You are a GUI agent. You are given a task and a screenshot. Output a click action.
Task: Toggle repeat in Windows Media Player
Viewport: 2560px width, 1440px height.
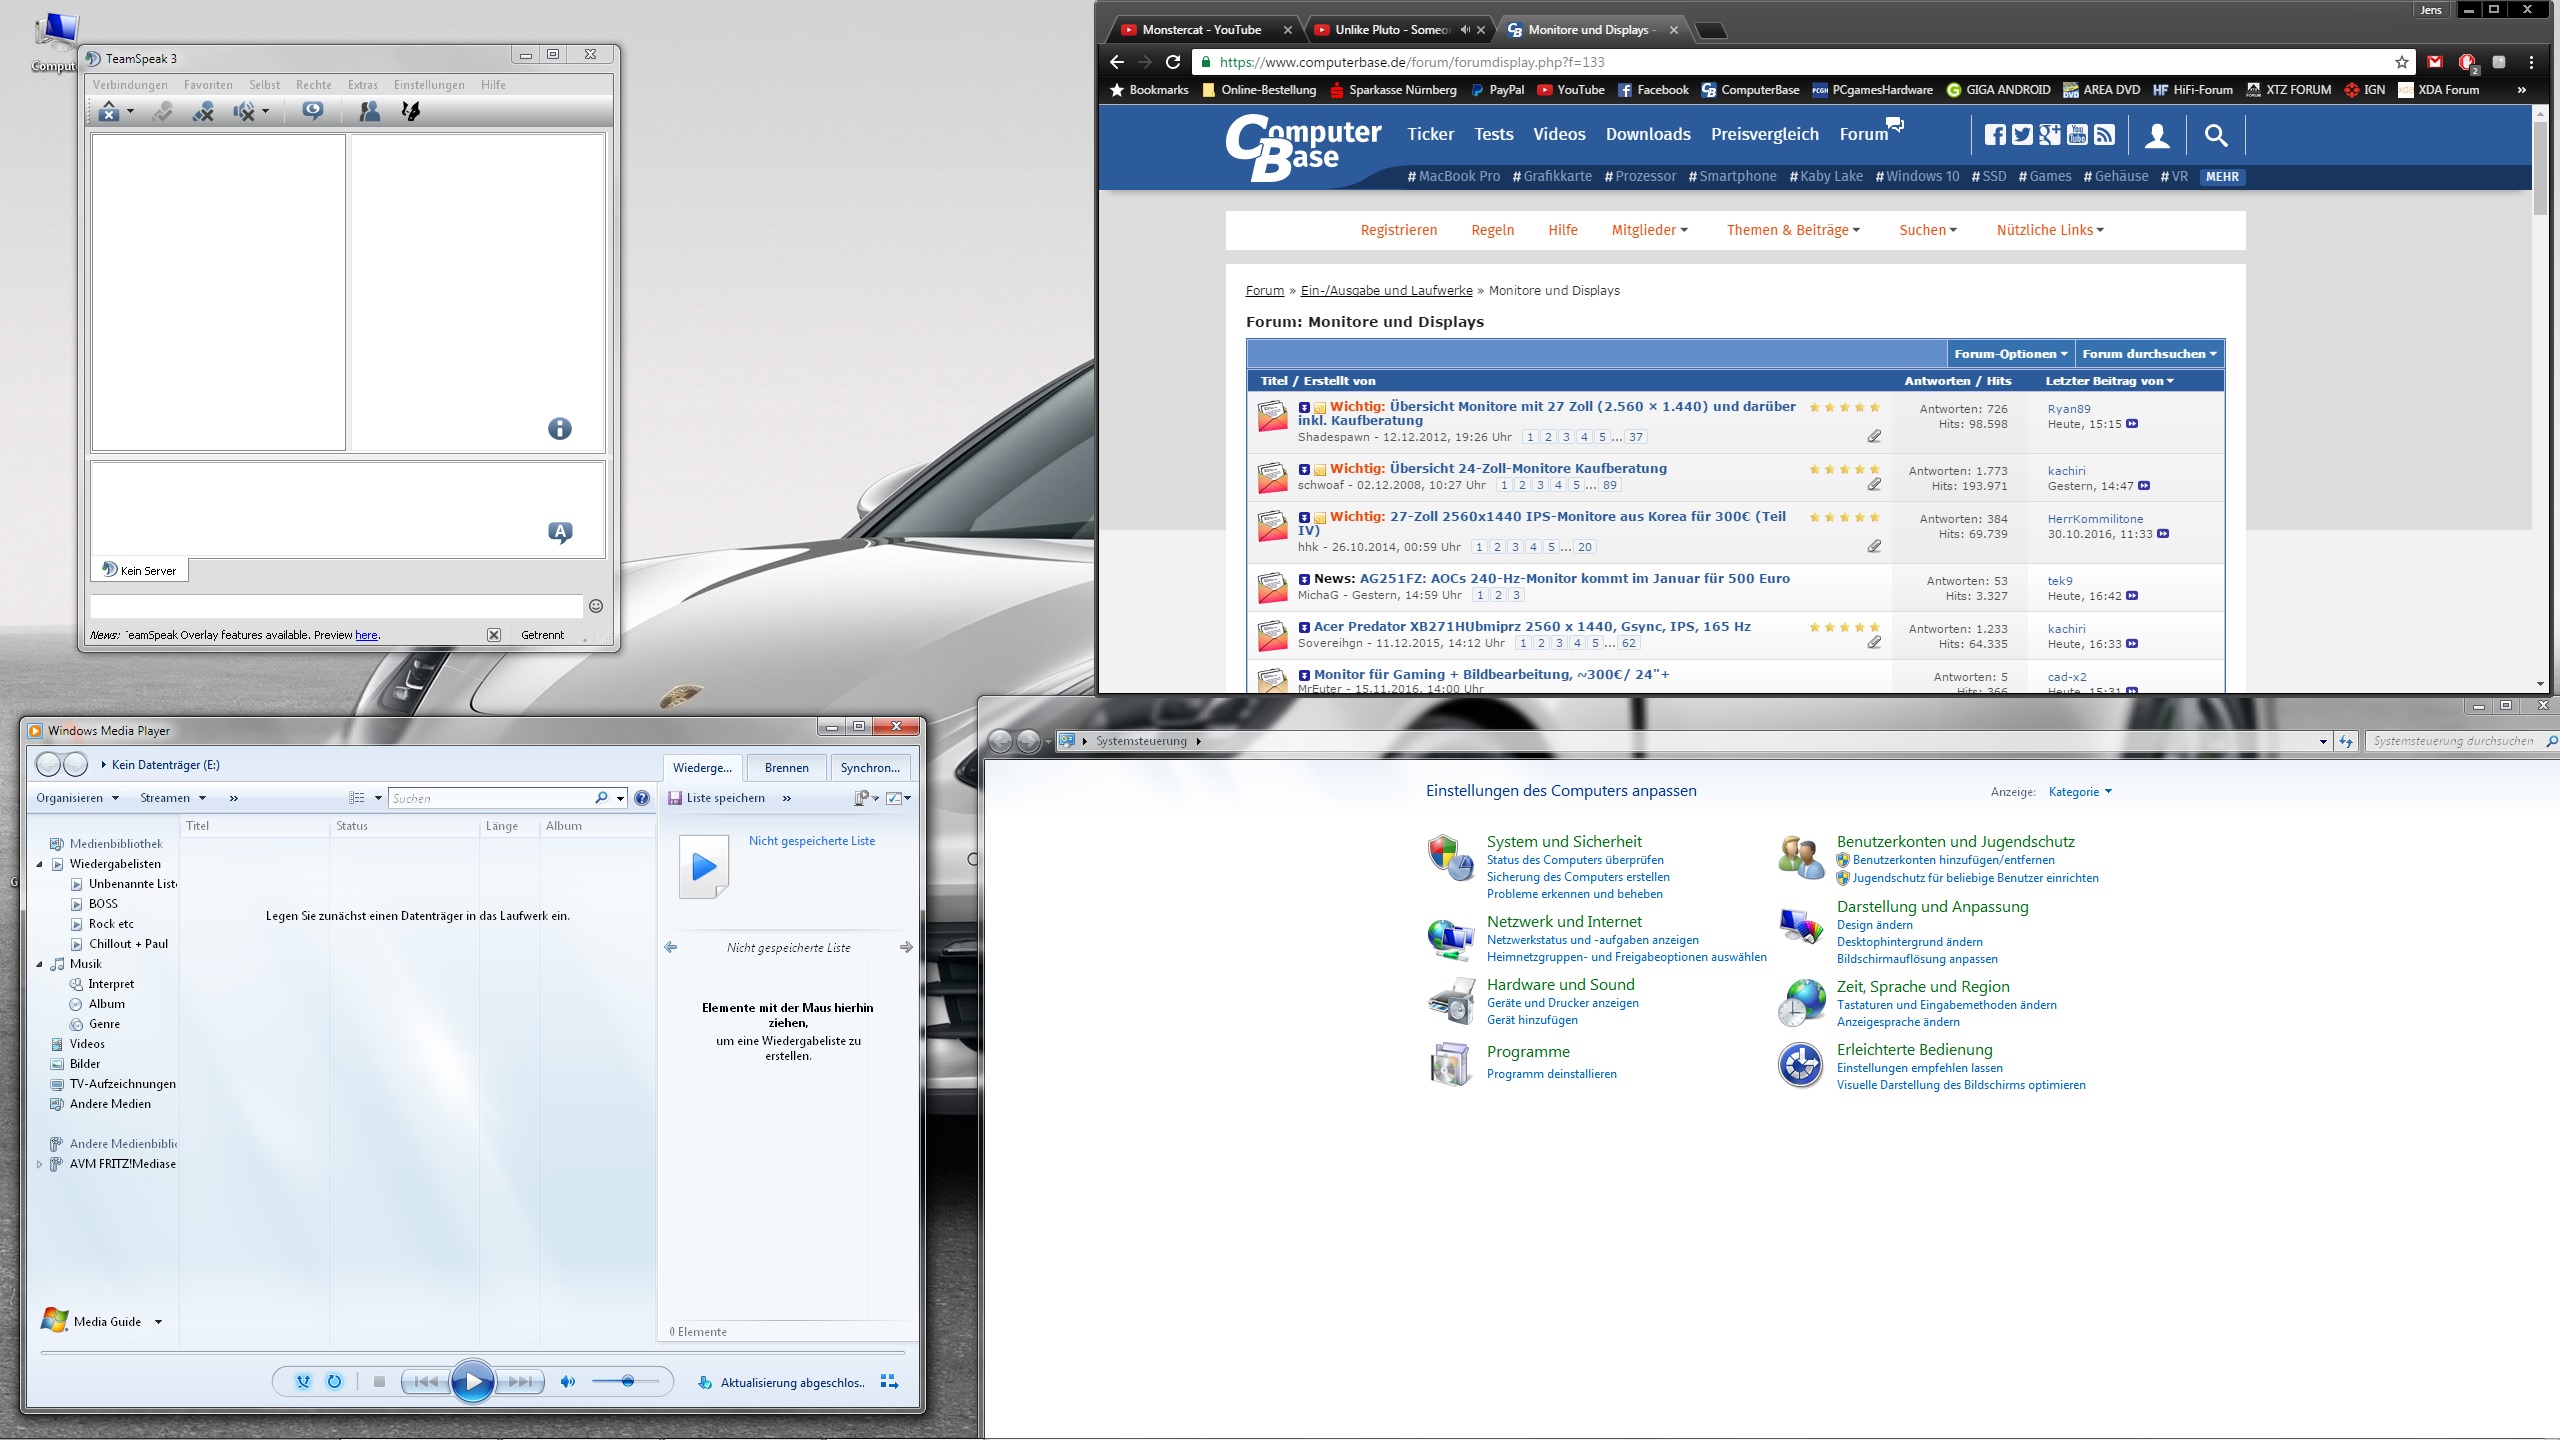coord(335,1382)
